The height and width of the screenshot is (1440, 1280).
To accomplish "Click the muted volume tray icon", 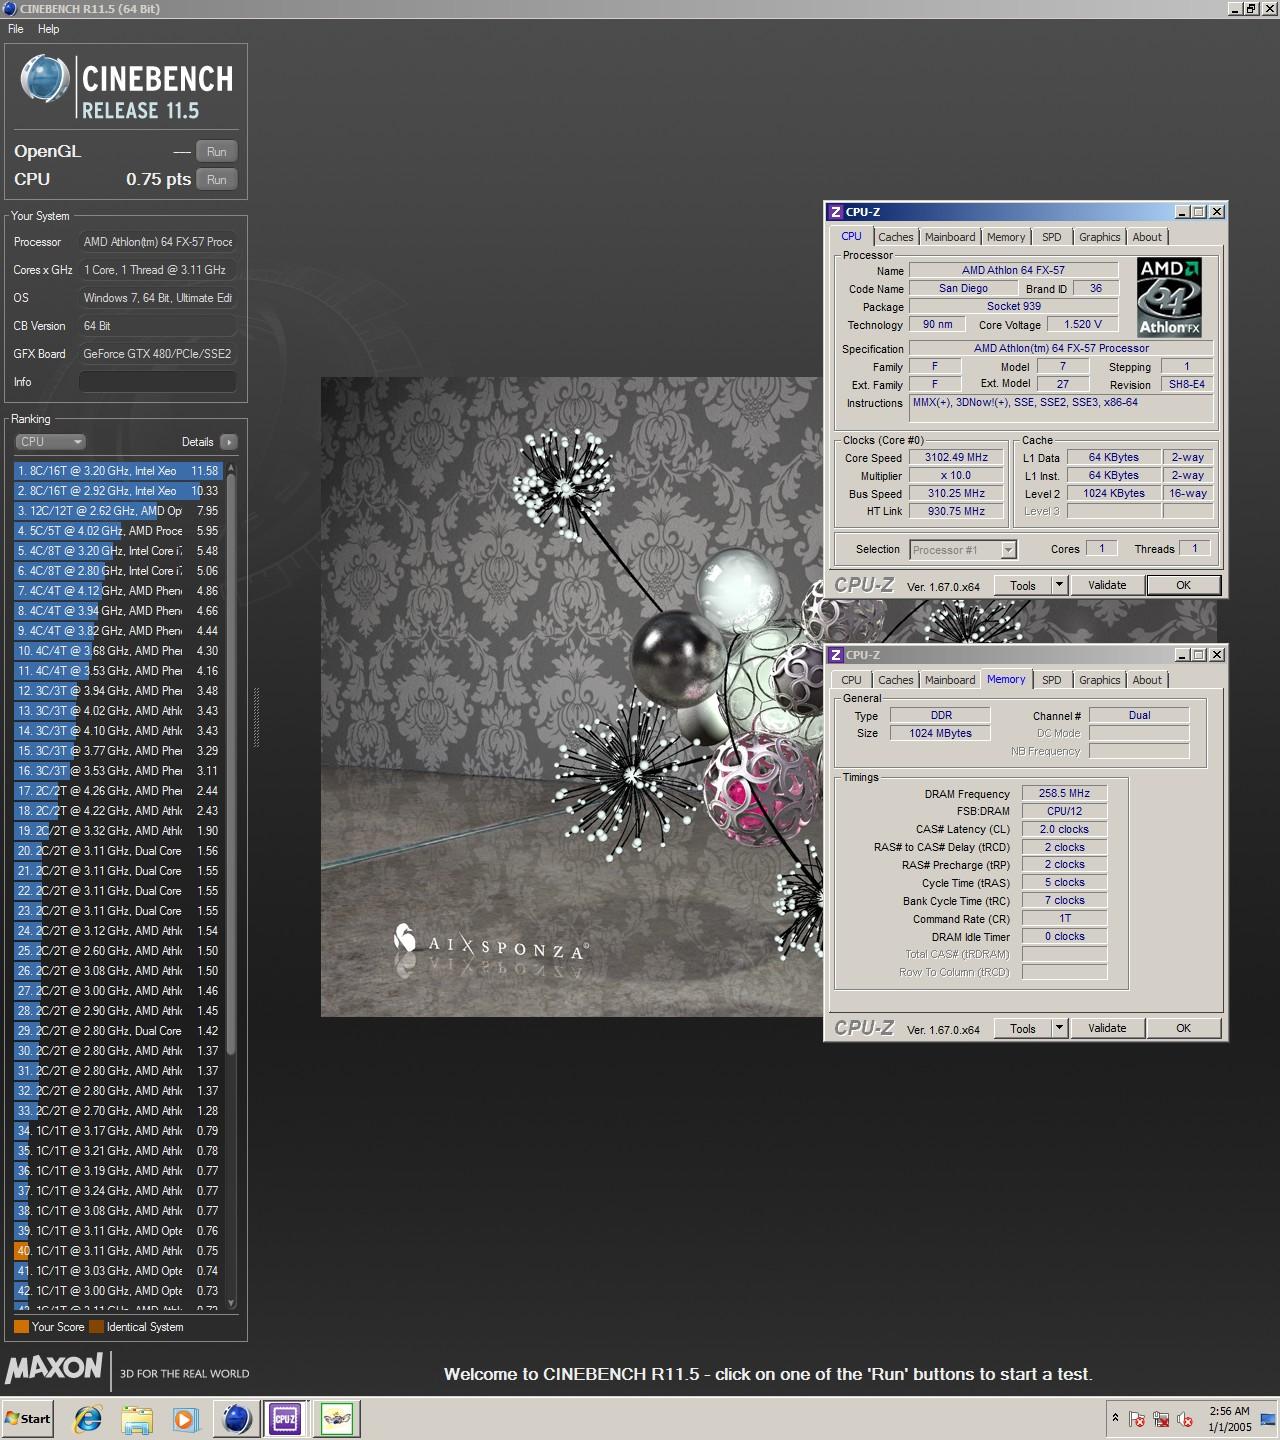I will point(1185,1419).
